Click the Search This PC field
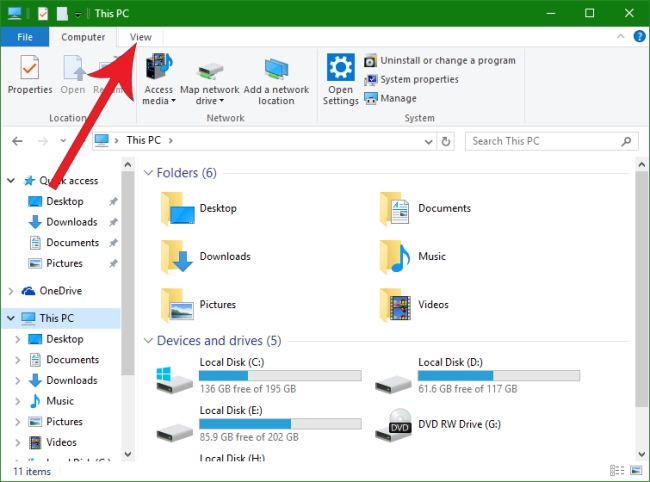This screenshot has height=482, width=650. click(551, 141)
